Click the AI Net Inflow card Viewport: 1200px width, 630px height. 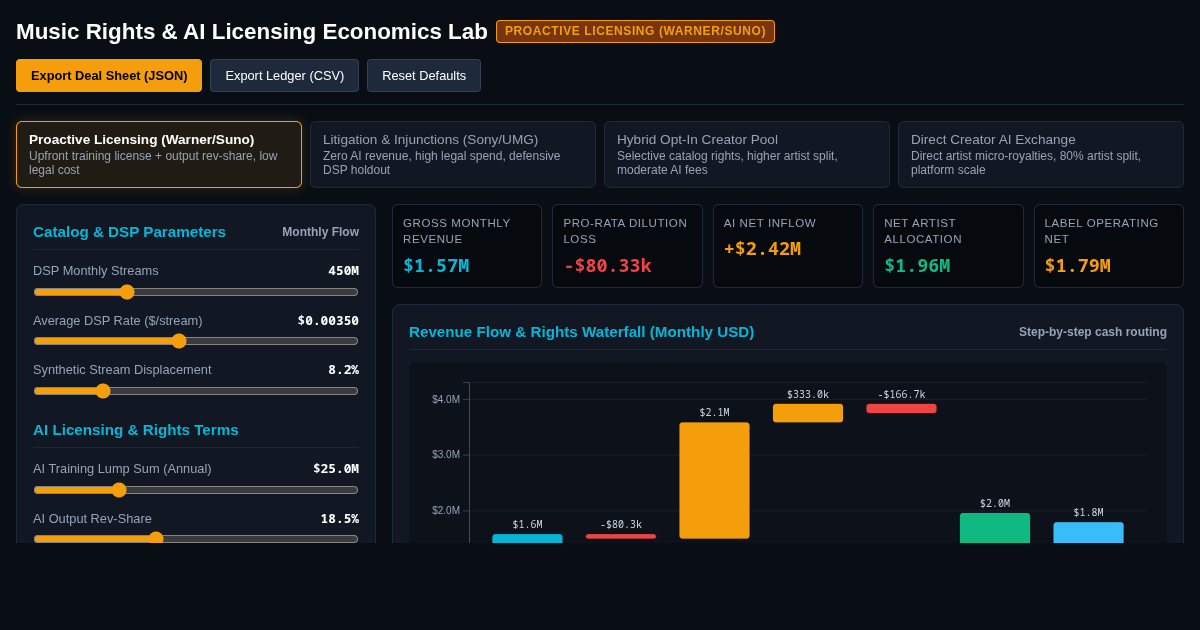(788, 246)
